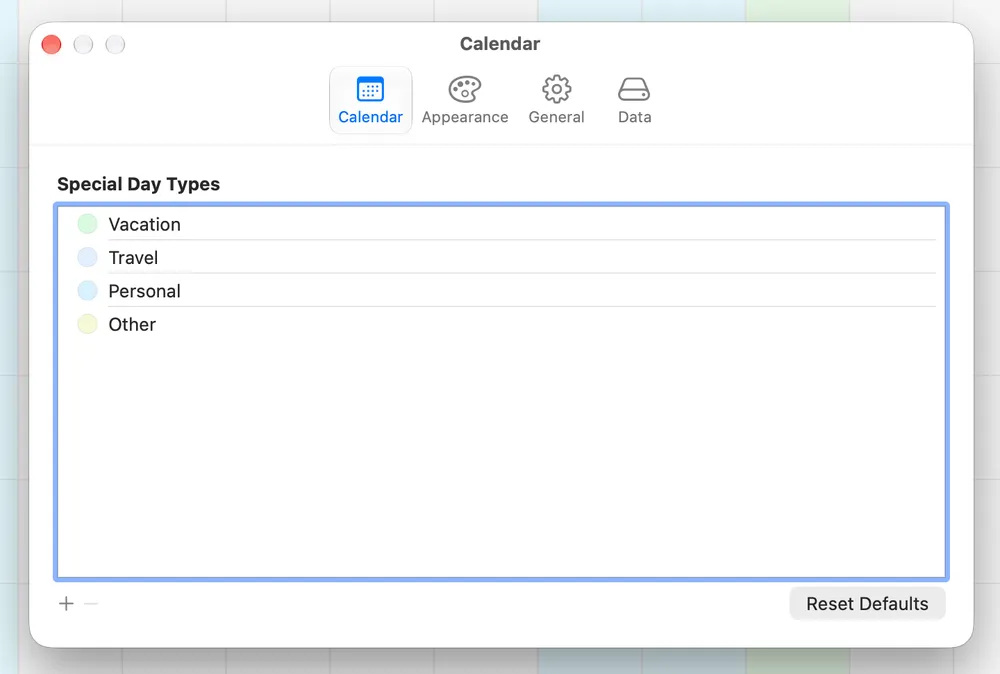Click the yellow Other color swatch
Screen dimensions: 1000x674
pyautogui.click(x=87, y=324)
